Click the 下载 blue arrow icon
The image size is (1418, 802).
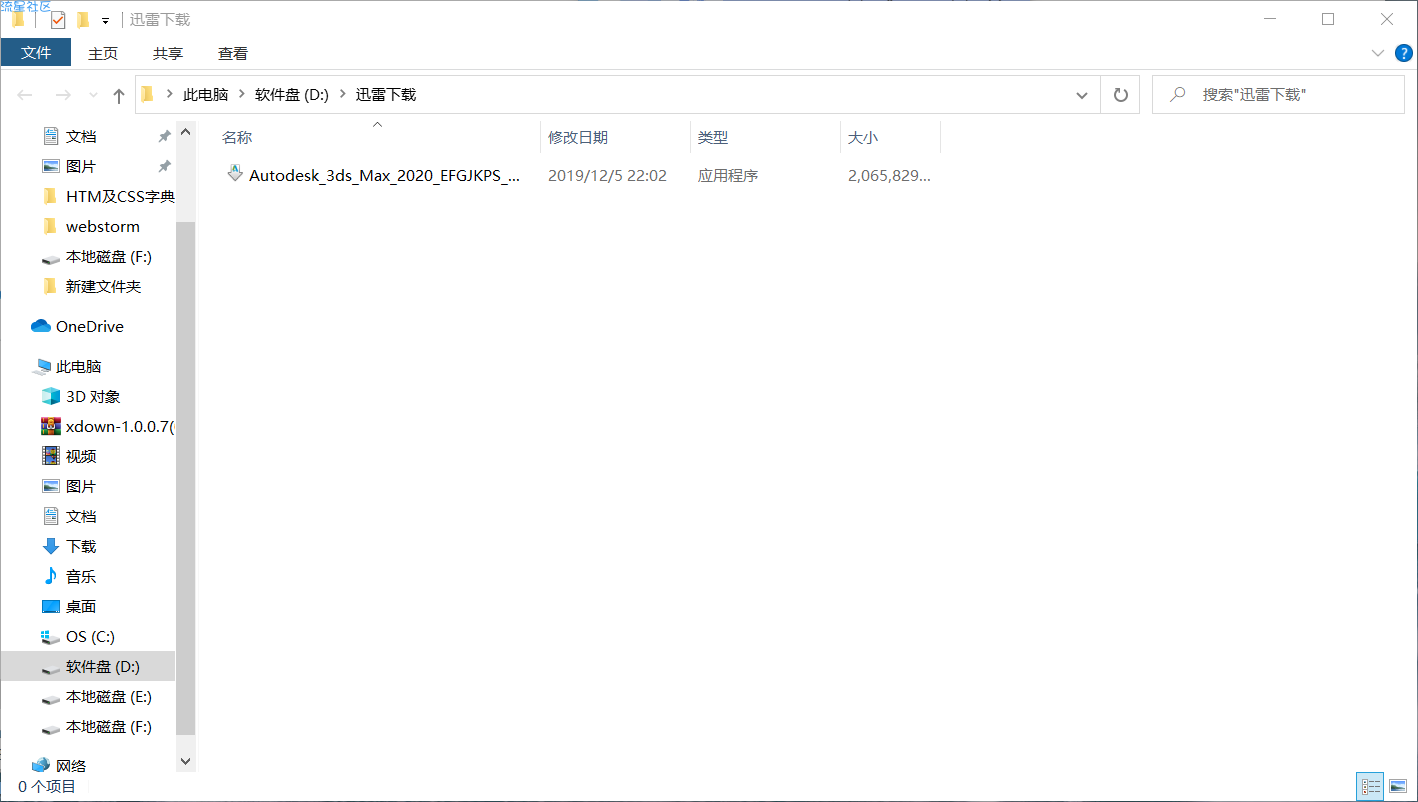51,546
